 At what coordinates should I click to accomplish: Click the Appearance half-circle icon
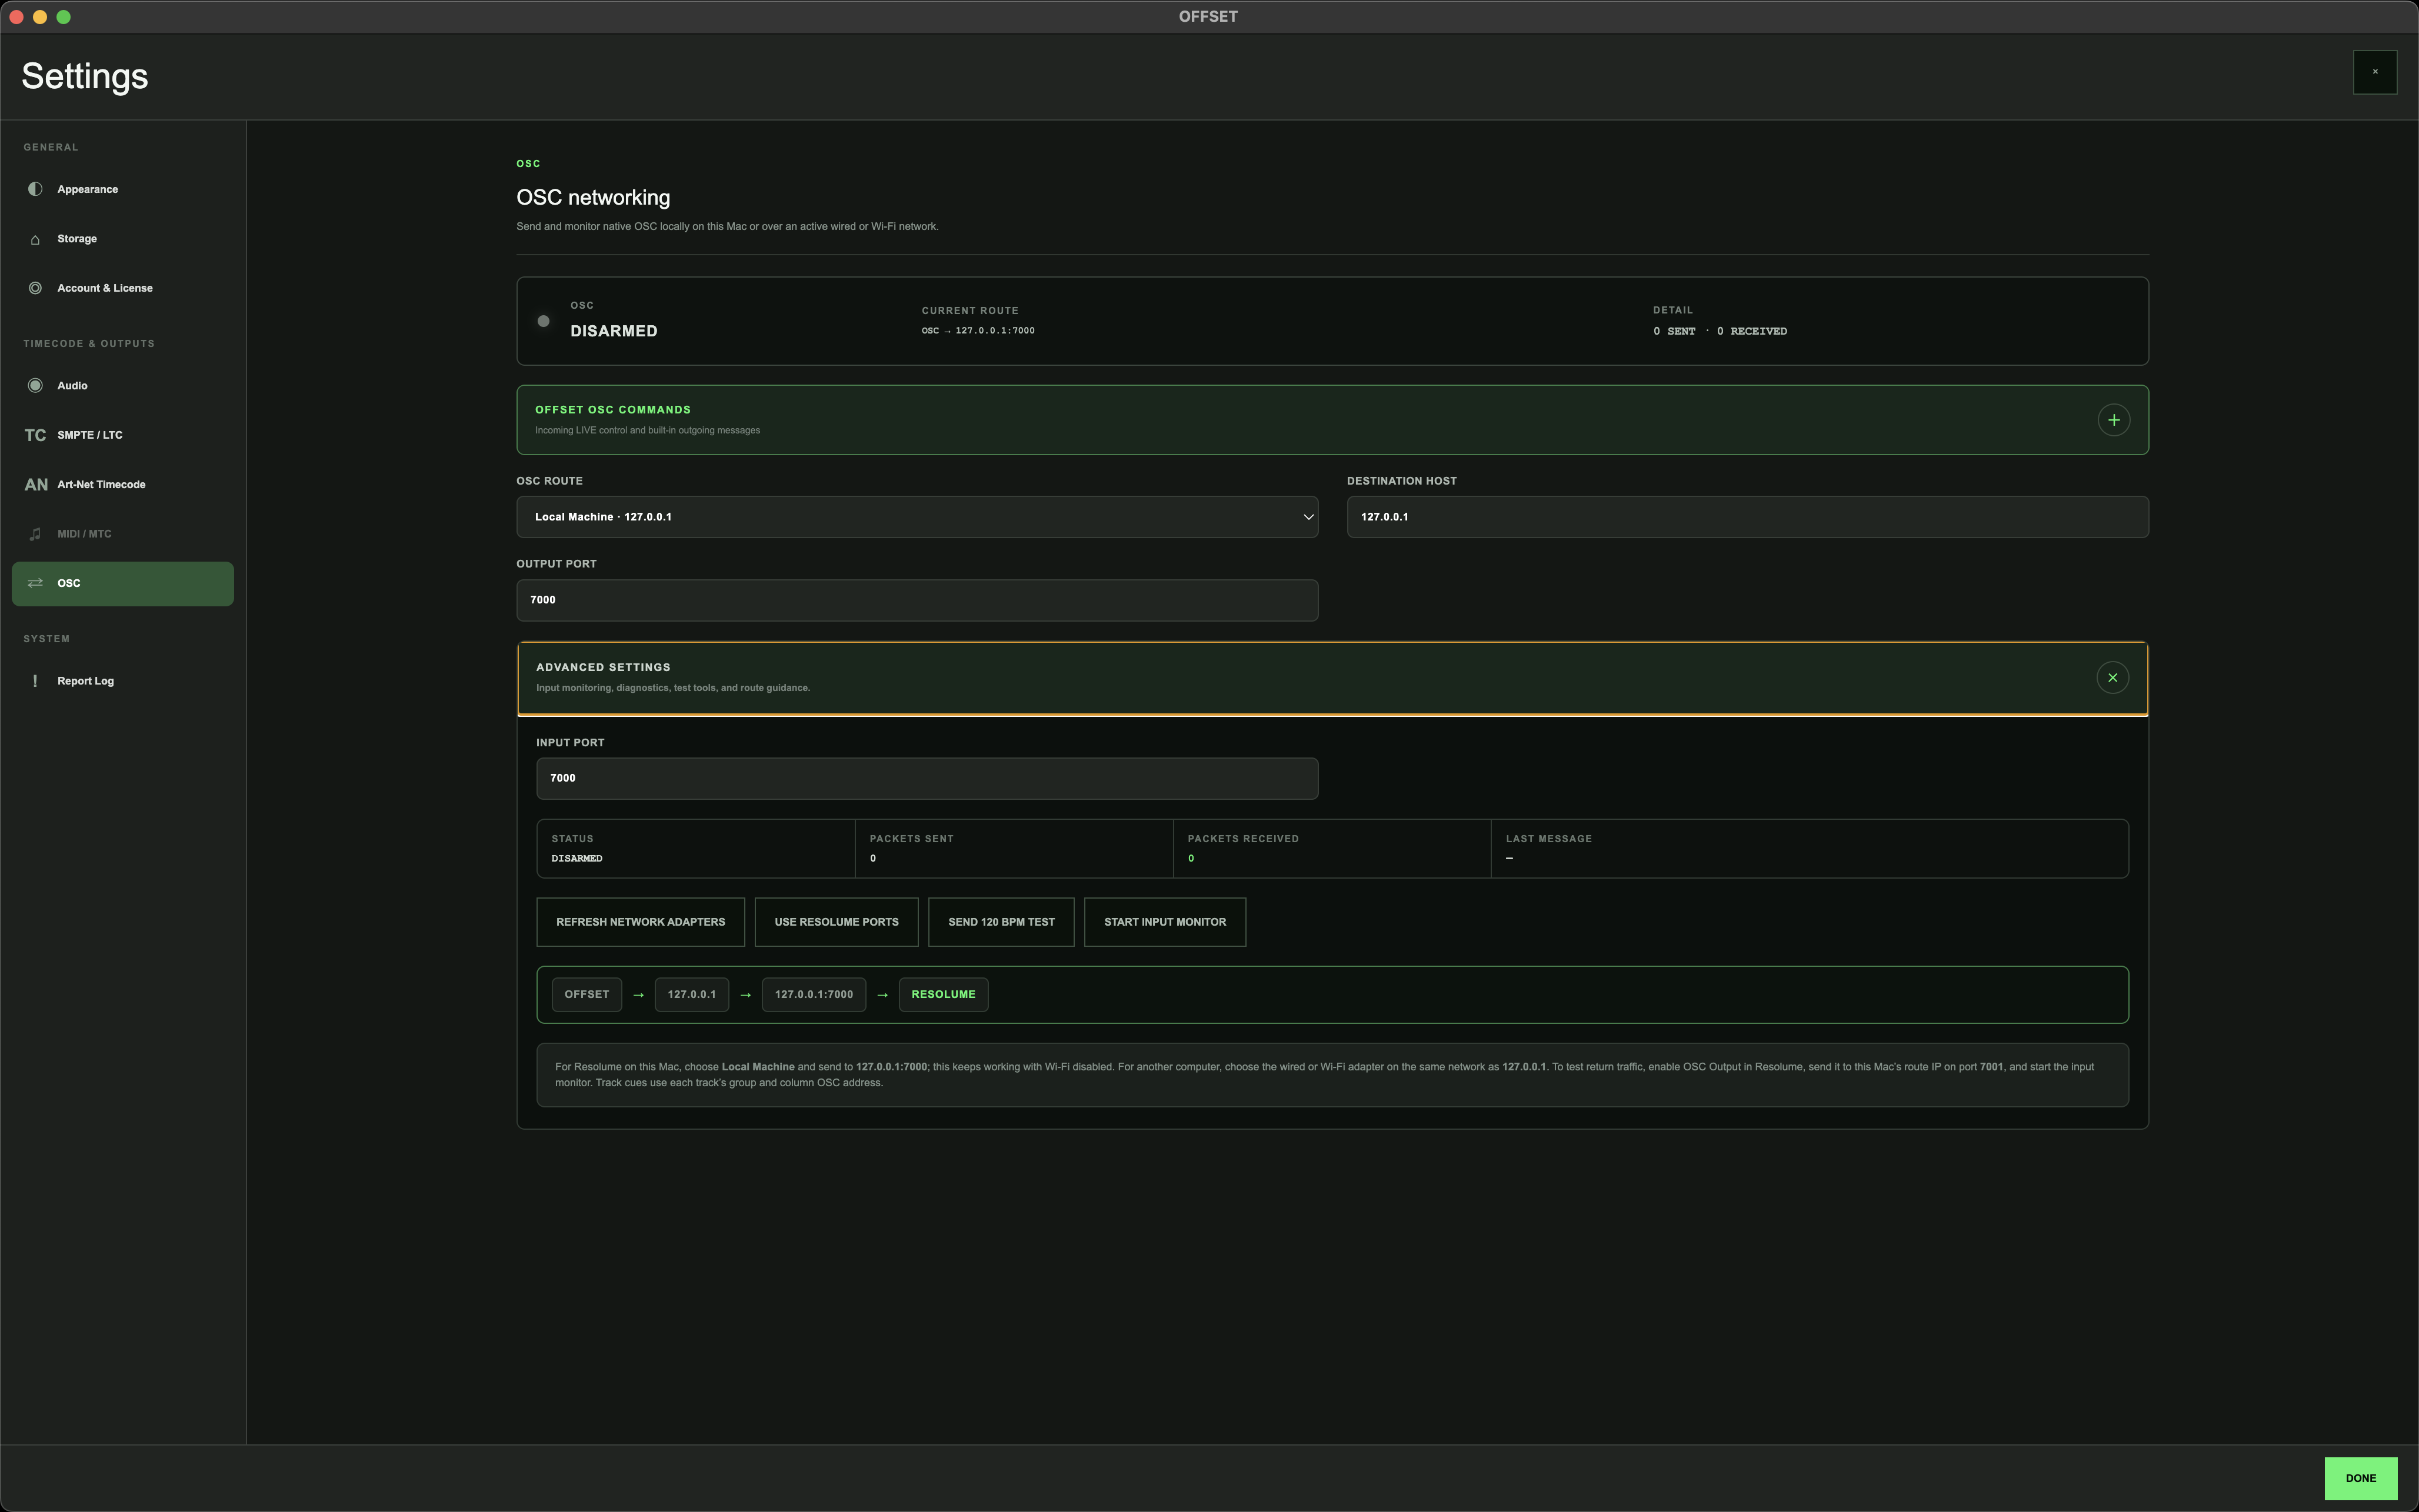tap(35, 189)
